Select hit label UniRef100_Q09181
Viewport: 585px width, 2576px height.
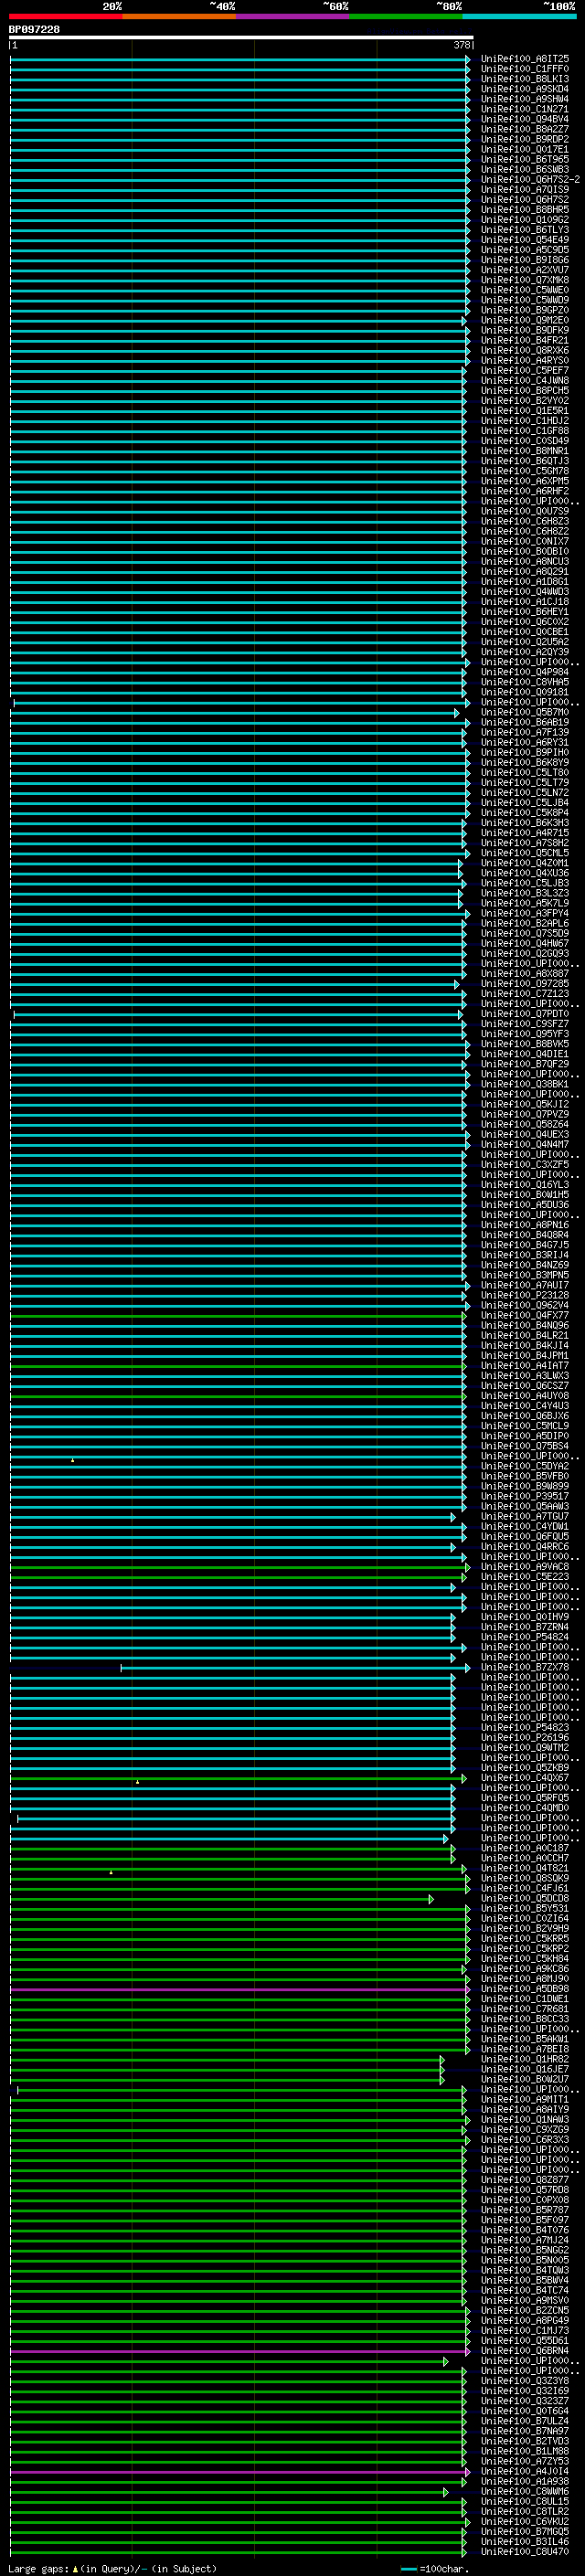pyautogui.click(x=525, y=692)
